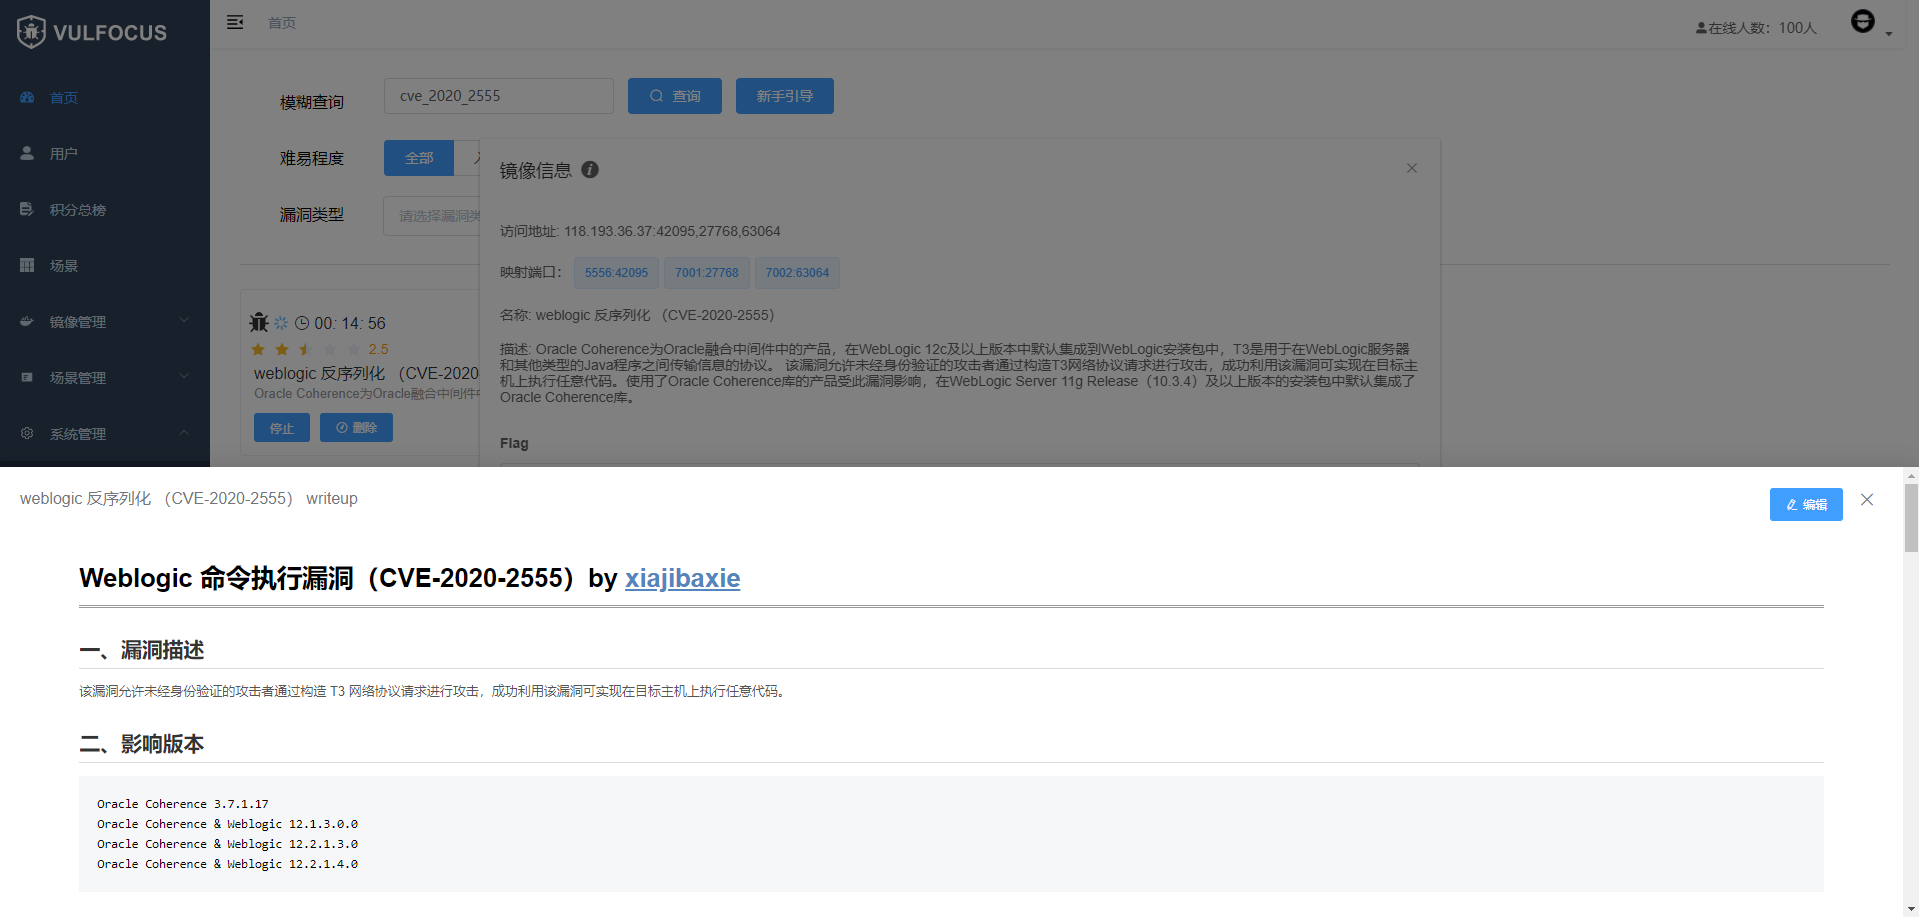This screenshot has height=917, width=1919.
Task: Click the Oracle Coherence 3.7.1.17 code line
Action: tap(183, 804)
